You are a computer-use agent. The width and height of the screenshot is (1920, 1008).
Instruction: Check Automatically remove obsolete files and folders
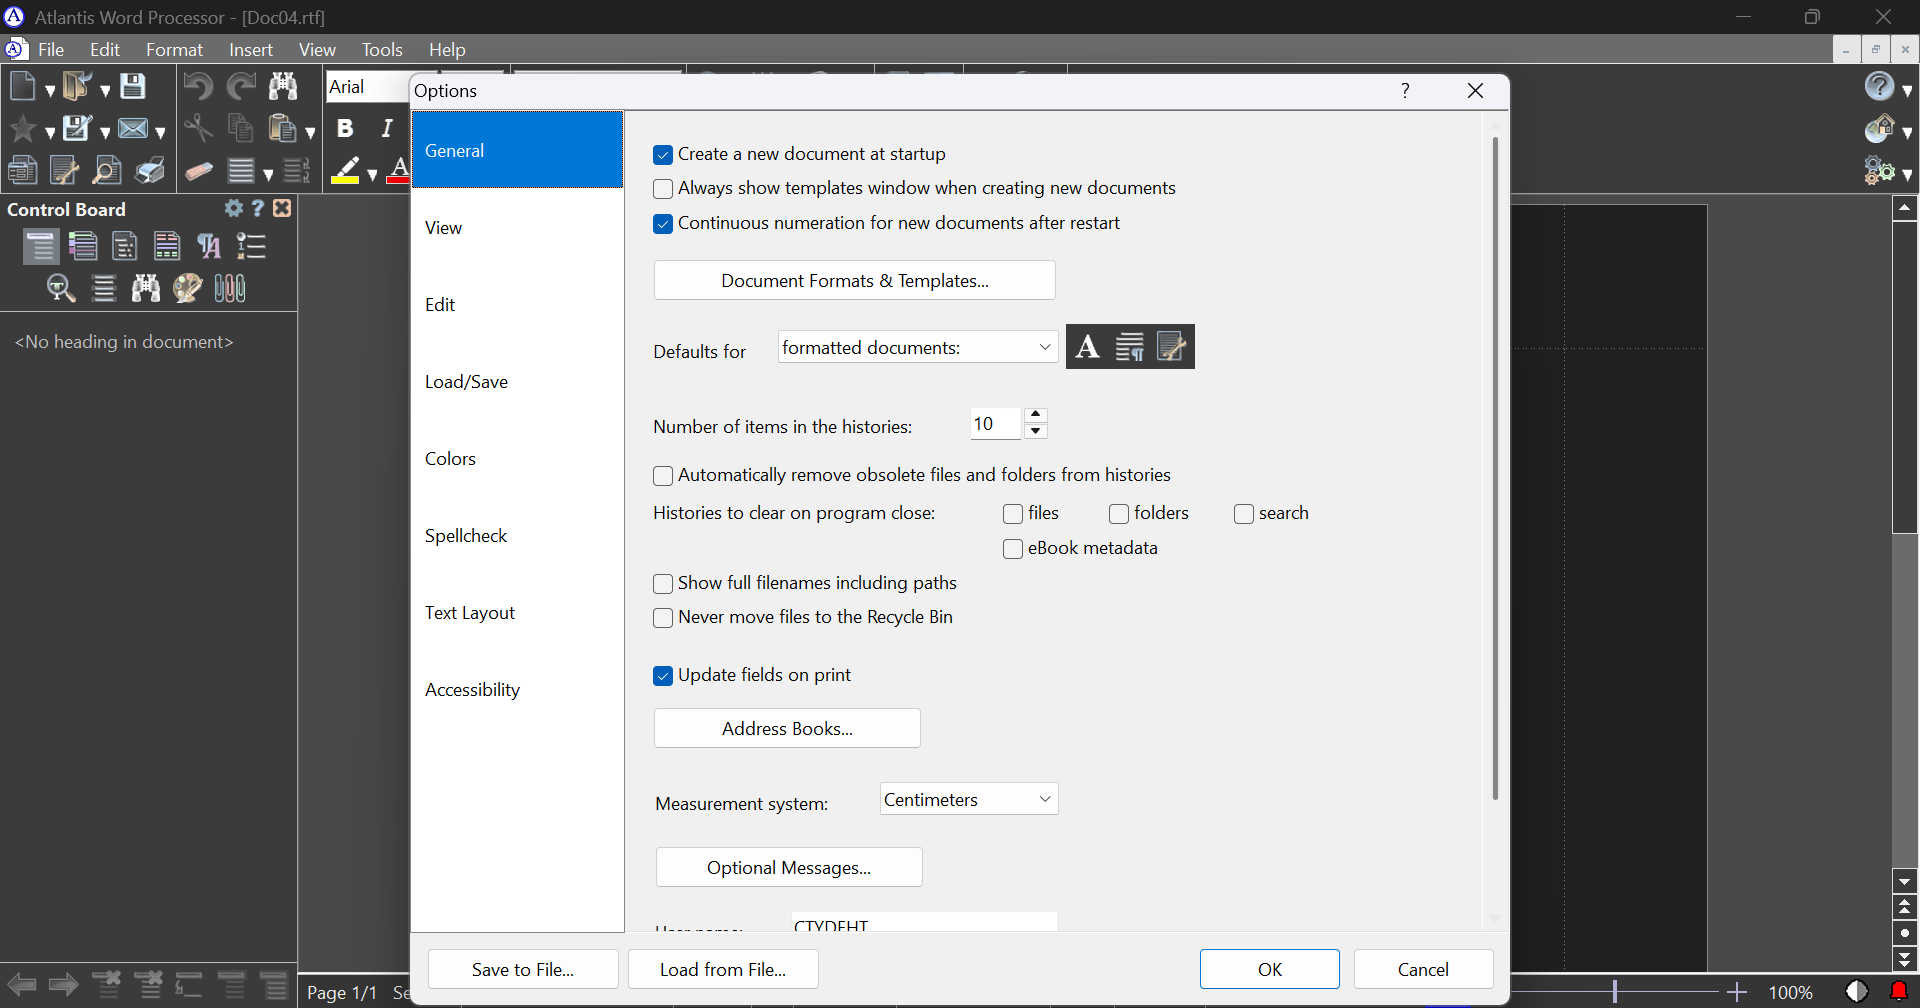[663, 476]
